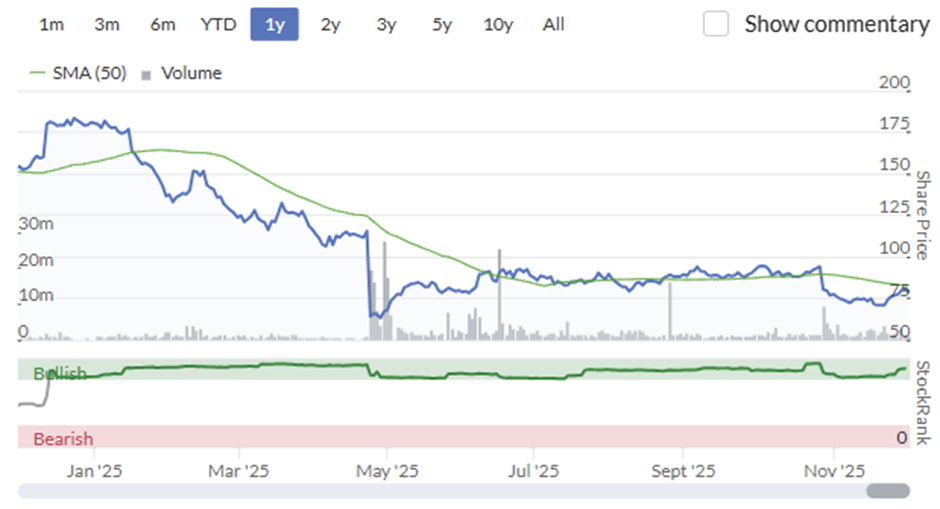Screen dimensions: 940x509
Task: Click the 100 price axis value
Action: 894,248
